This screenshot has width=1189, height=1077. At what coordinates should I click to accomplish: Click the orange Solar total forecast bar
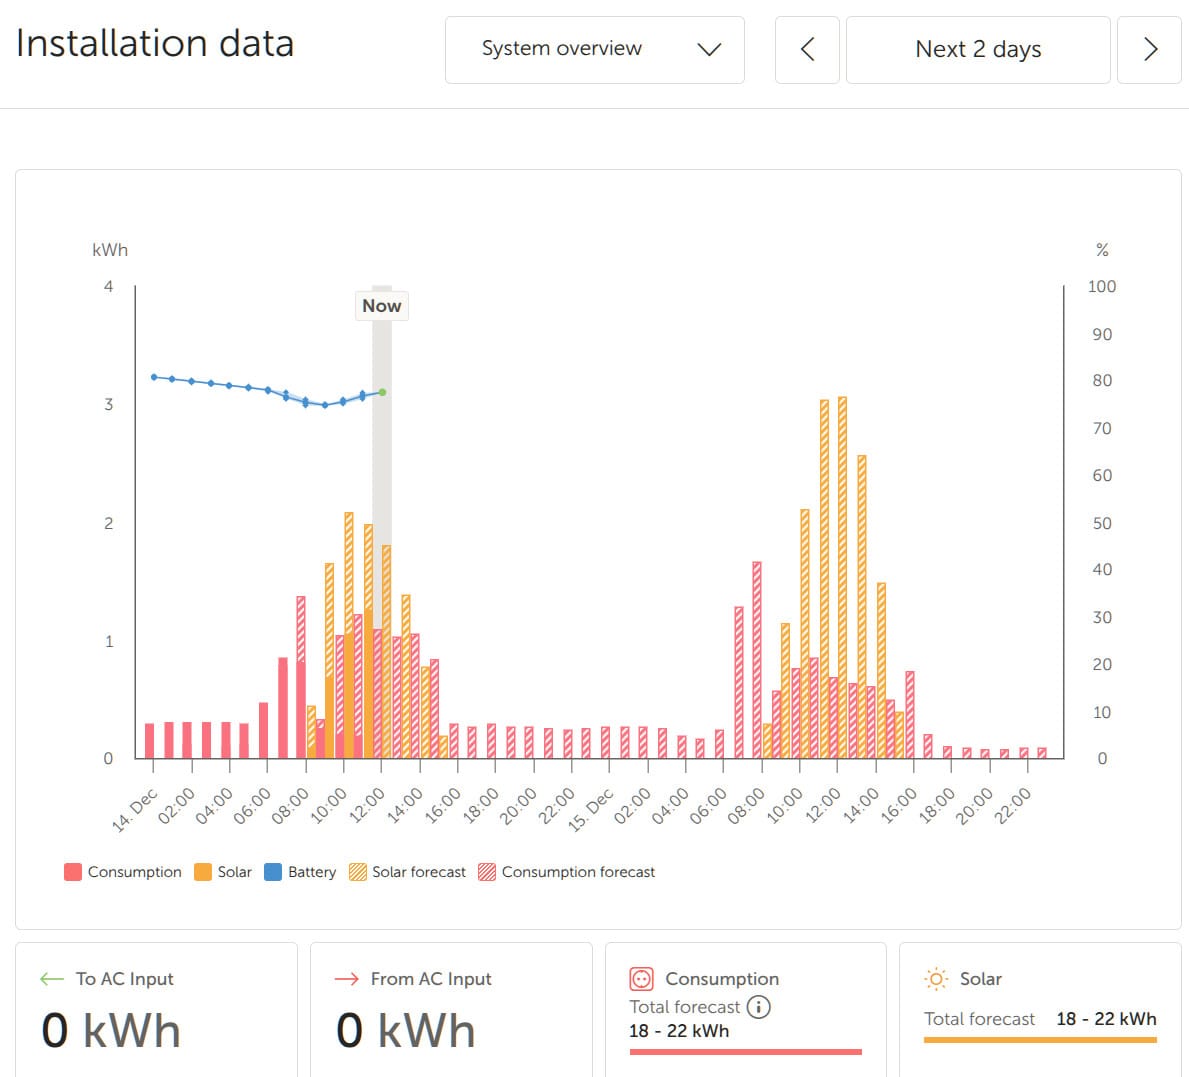1040,1040
